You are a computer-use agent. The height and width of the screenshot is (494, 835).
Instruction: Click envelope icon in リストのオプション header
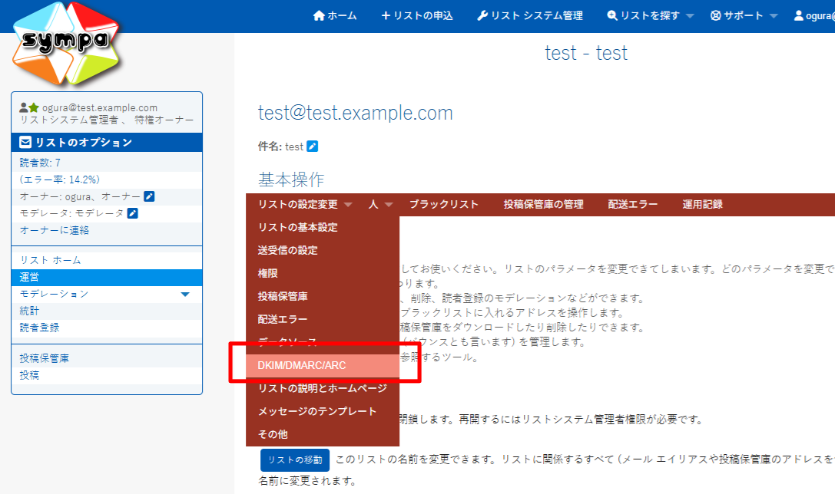[x=25, y=142]
